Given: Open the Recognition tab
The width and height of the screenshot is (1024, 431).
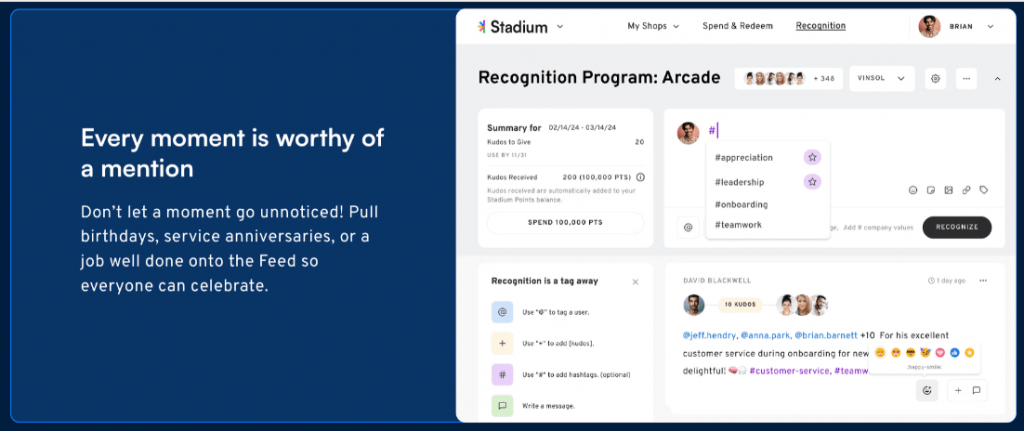Looking at the screenshot, I should coord(820,26).
